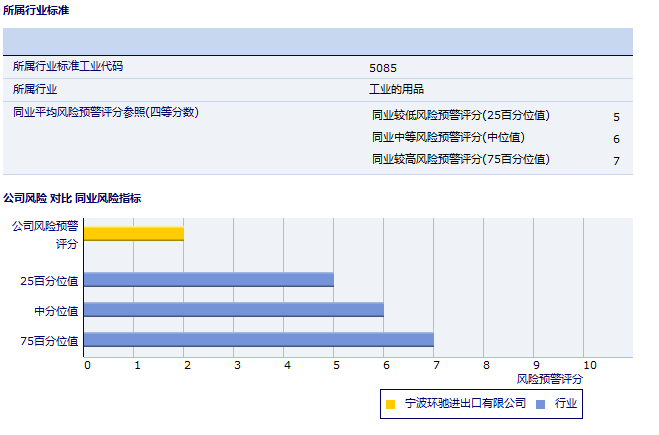Screen dimensions: 659x435
Task: Click the blue 25百分位值 bar
Action: pos(208,280)
